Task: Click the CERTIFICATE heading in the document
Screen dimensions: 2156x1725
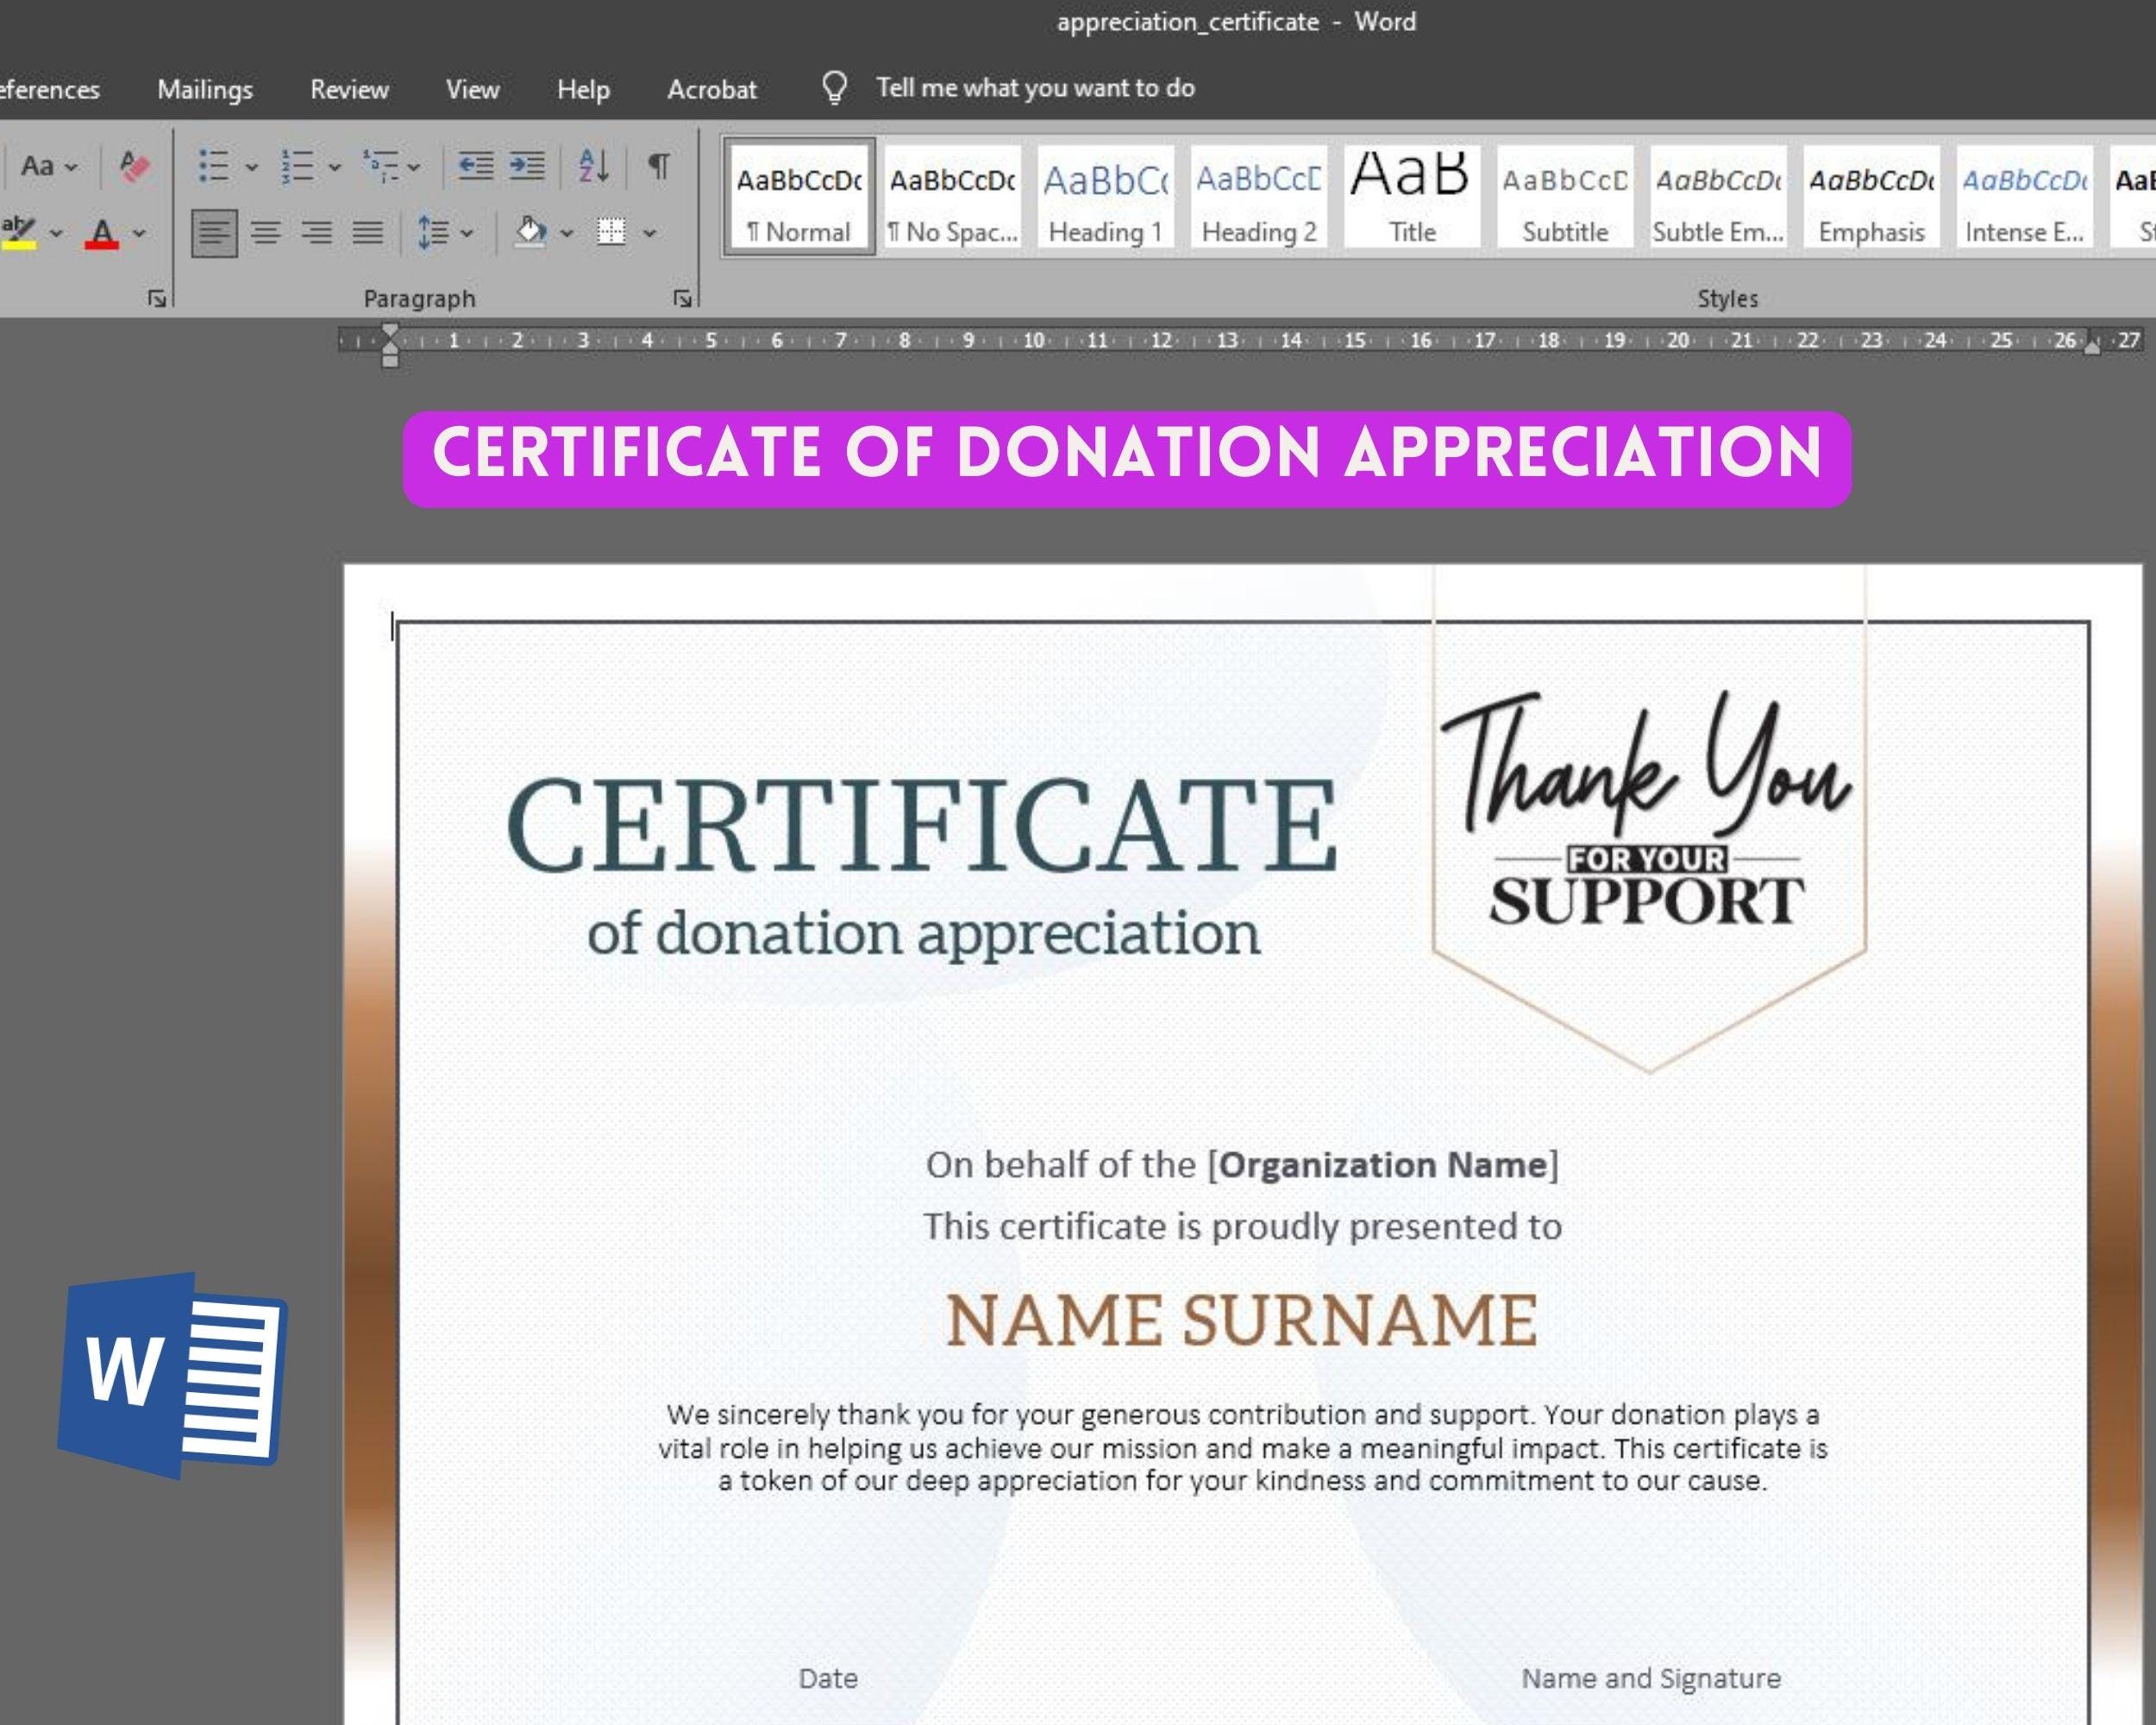Action: click(921, 826)
